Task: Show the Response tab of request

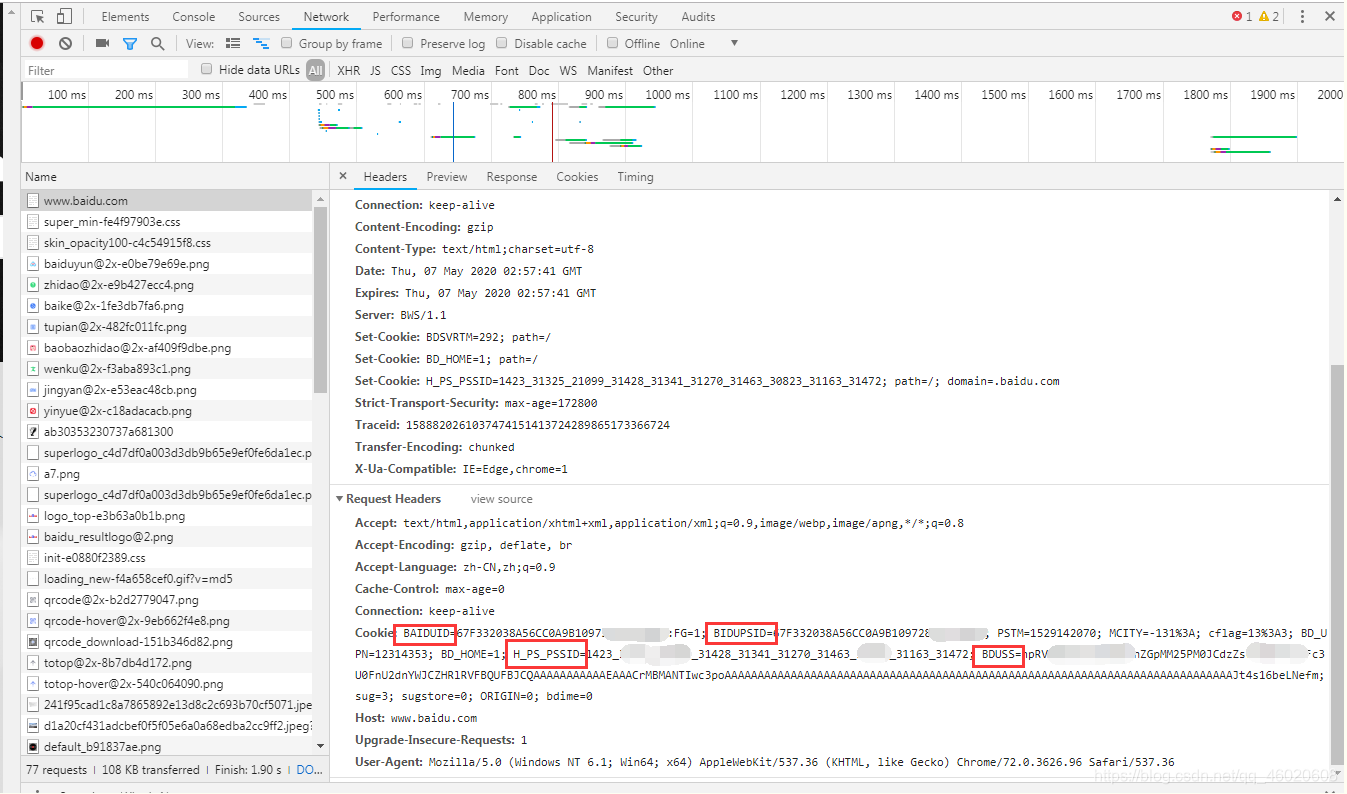Action: [512, 177]
